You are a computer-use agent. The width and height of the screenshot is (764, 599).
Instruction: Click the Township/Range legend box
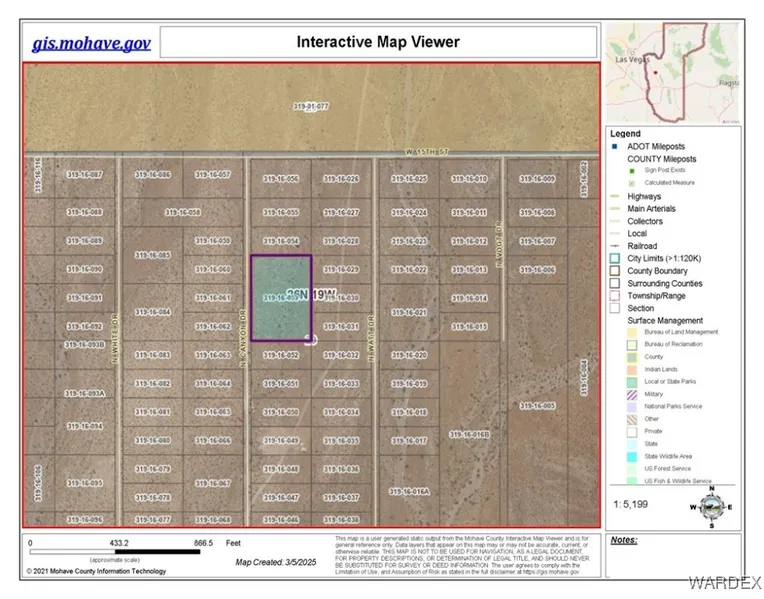pyautogui.click(x=616, y=295)
